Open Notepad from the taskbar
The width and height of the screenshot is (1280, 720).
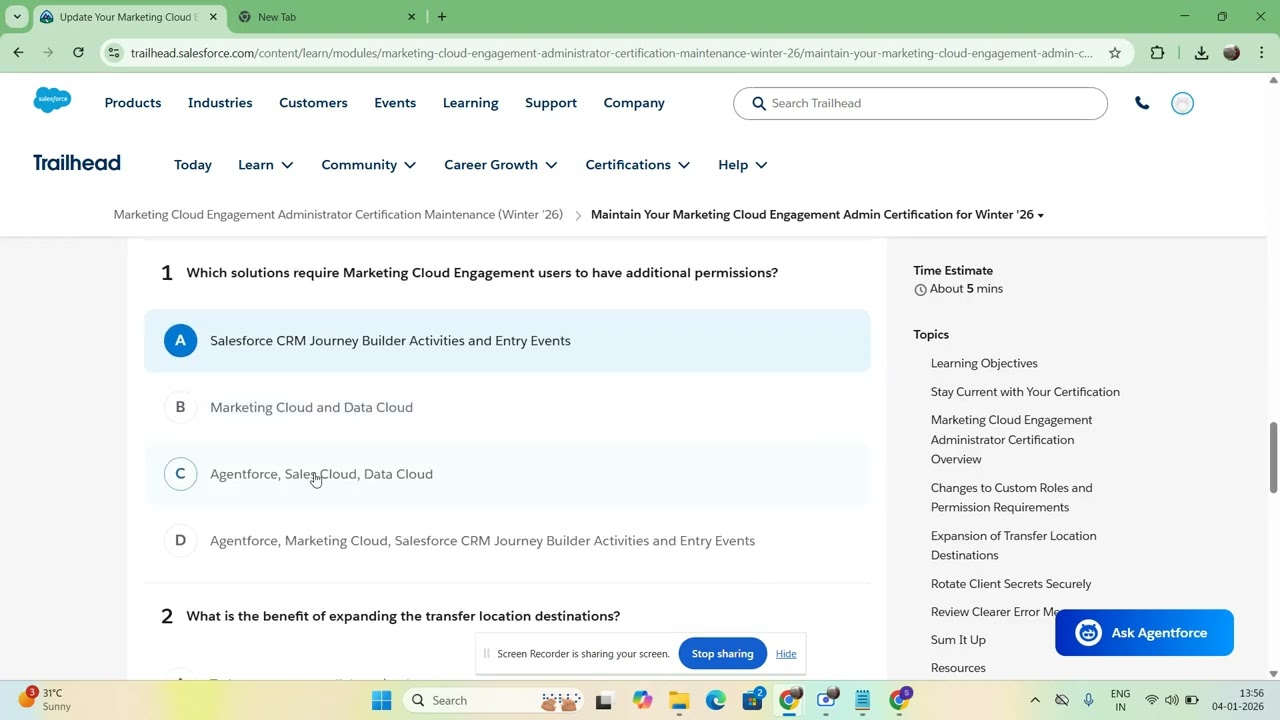pyautogui.click(x=863, y=700)
